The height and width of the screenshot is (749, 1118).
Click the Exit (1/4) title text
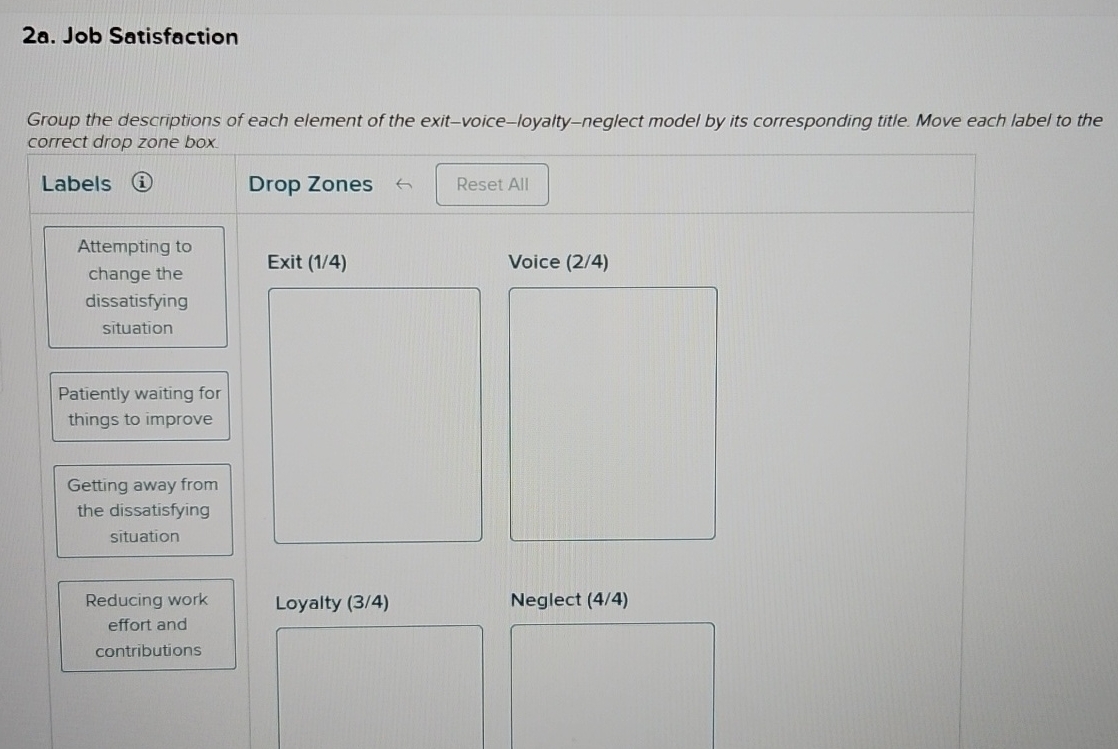(x=306, y=262)
